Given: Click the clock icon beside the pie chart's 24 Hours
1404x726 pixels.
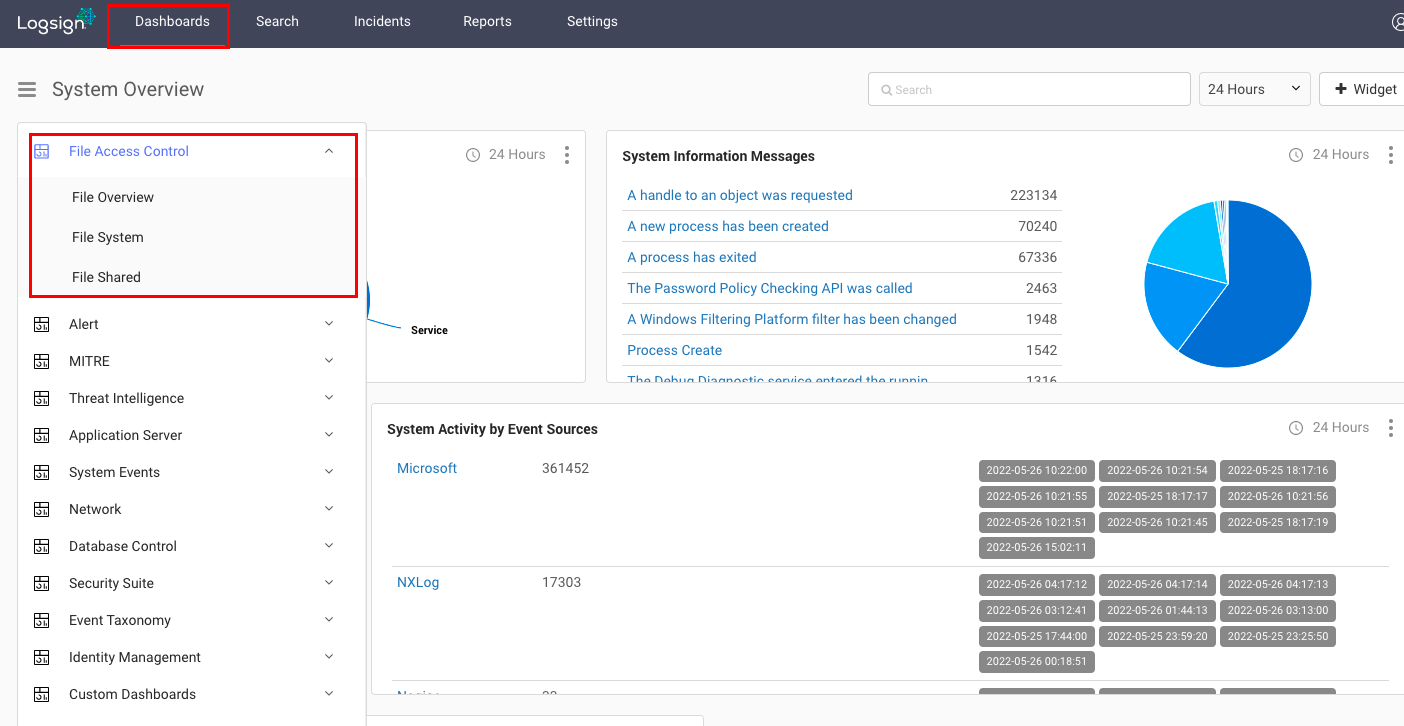Looking at the screenshot, I should 1296,154.
